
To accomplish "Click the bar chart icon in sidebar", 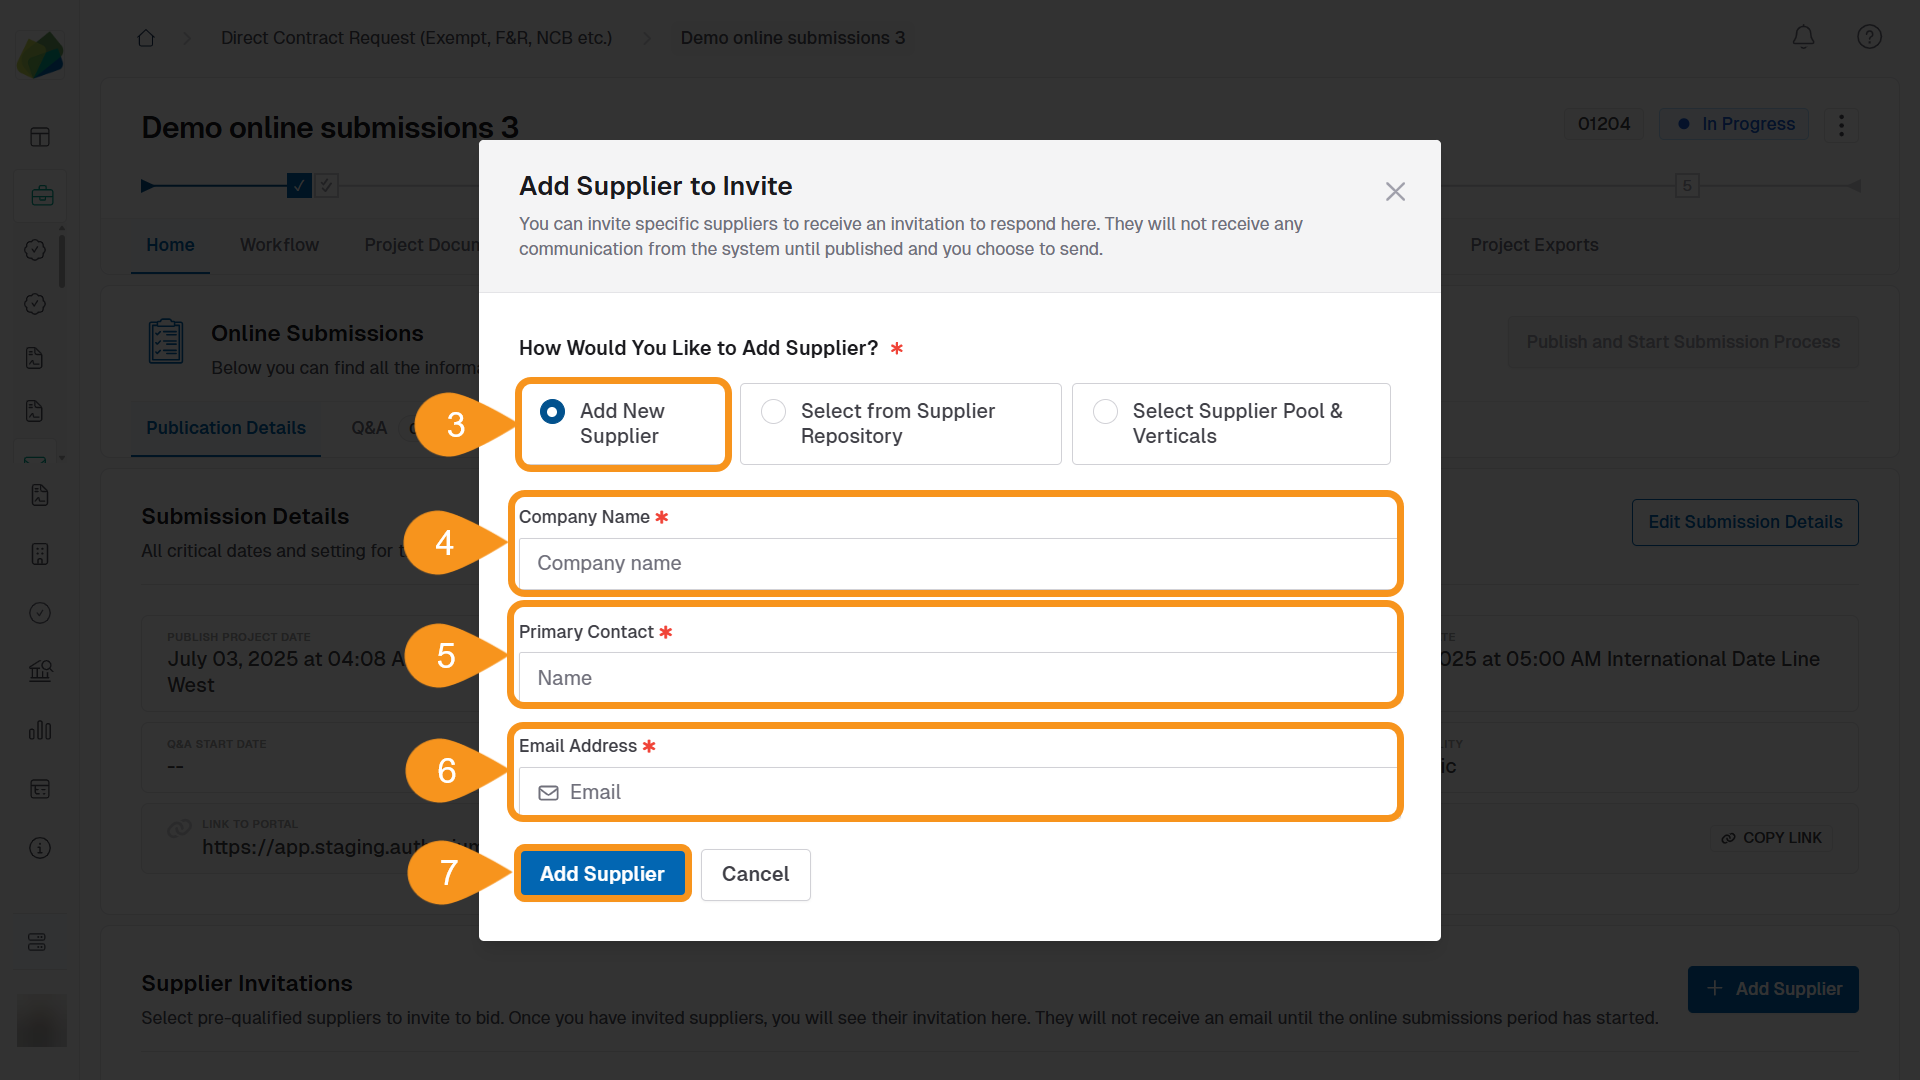I will pos(40,731).
